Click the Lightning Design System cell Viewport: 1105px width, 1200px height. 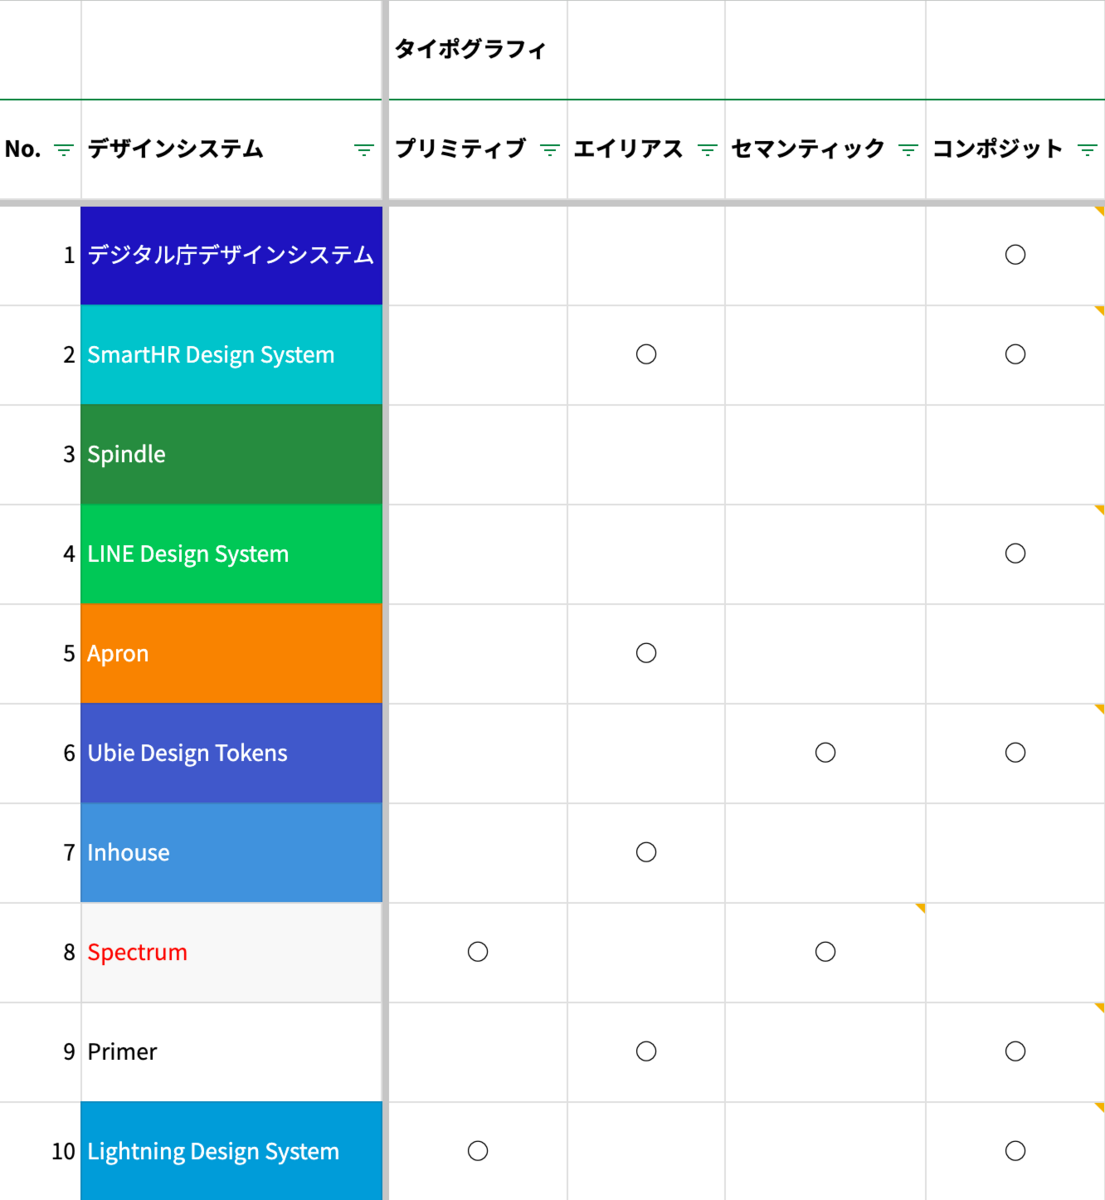click(231, 1151)
